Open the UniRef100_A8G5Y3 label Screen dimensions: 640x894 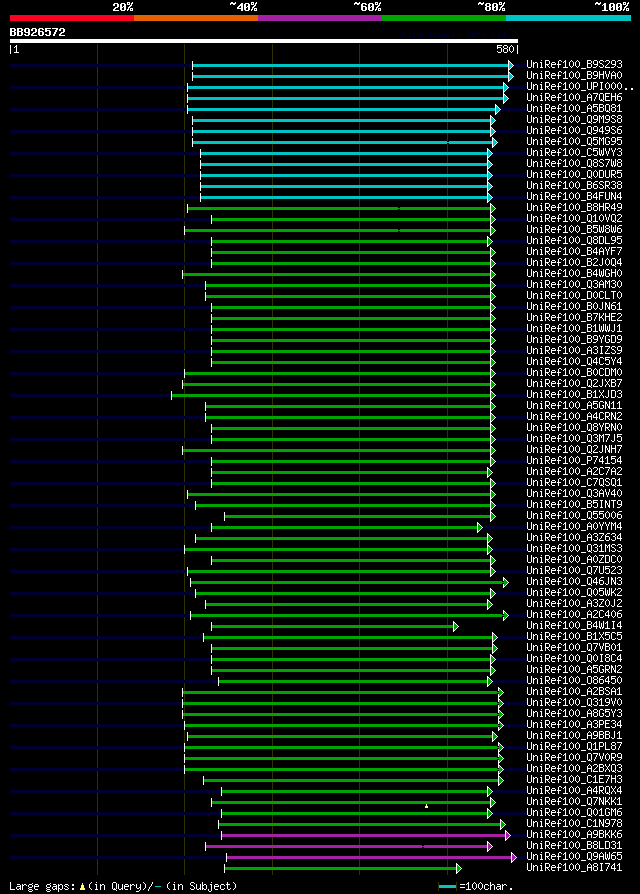[x=574, y=713]
